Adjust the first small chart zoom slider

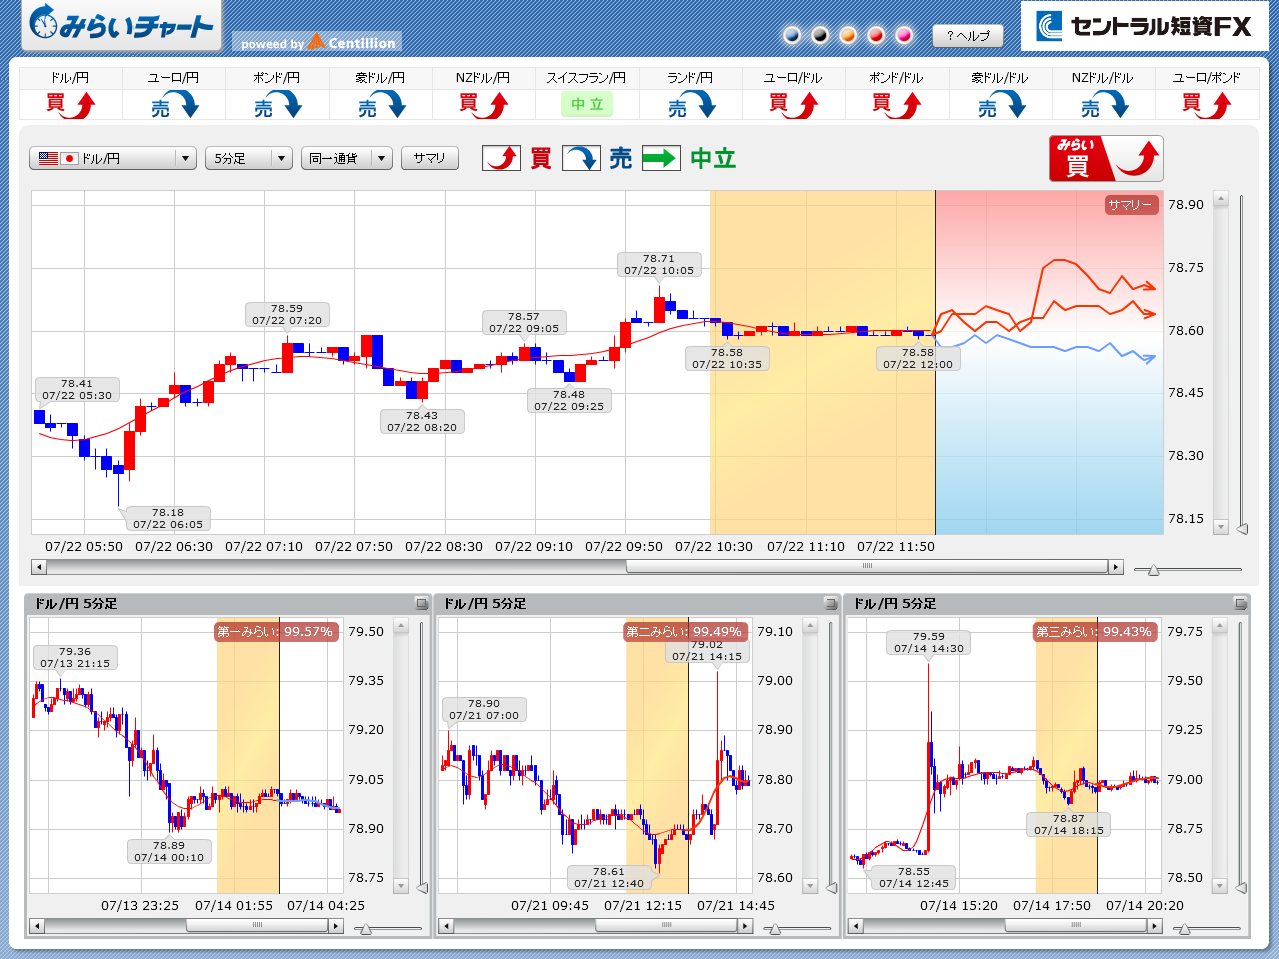click(x=365, y=929)
